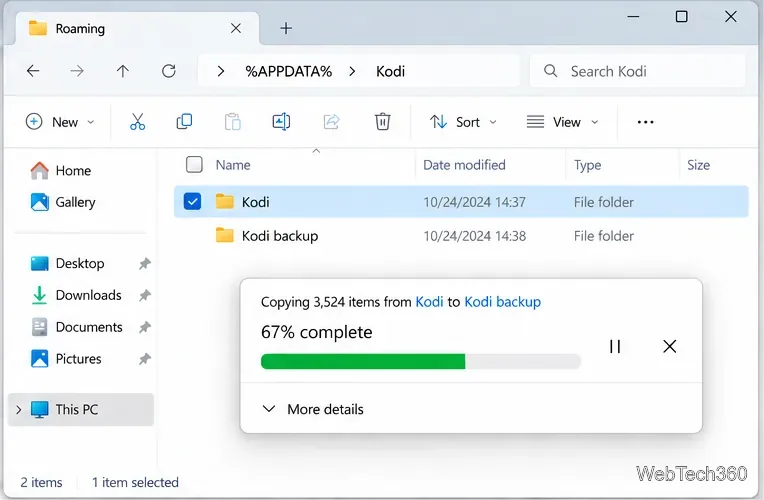Click the Kodi source link in dialog

429,302
